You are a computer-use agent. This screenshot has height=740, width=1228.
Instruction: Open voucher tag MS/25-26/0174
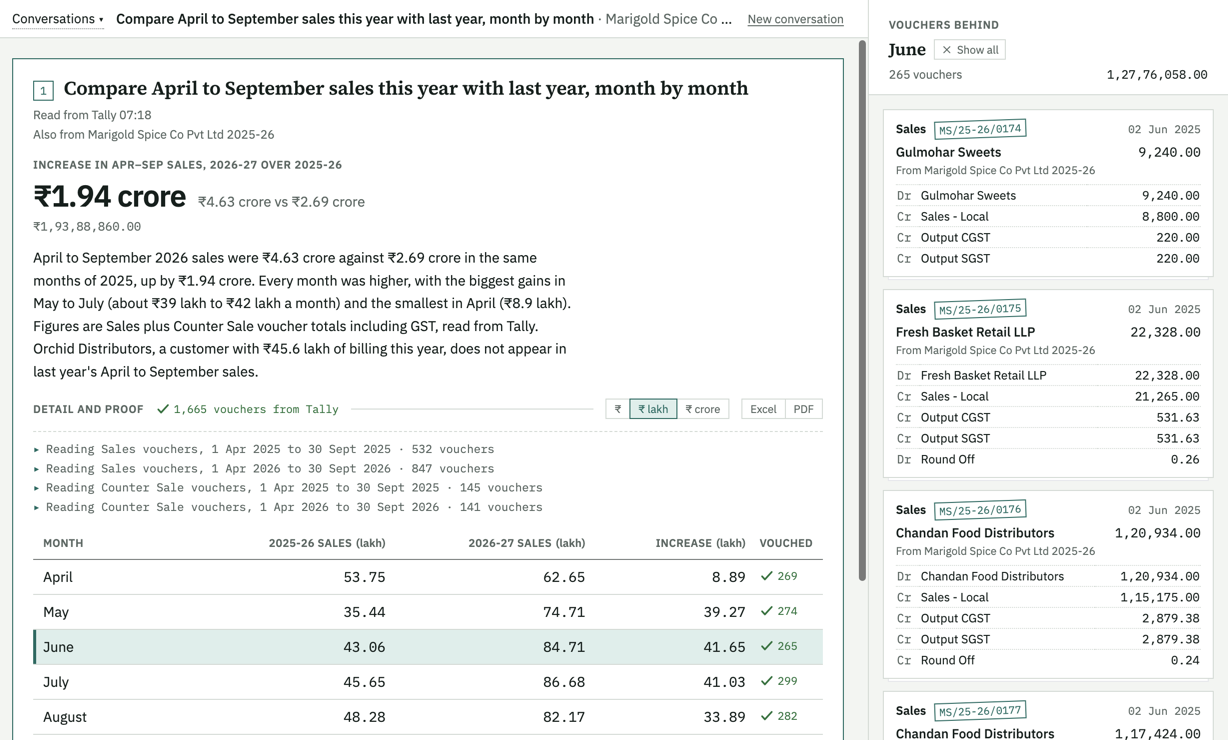980,129
